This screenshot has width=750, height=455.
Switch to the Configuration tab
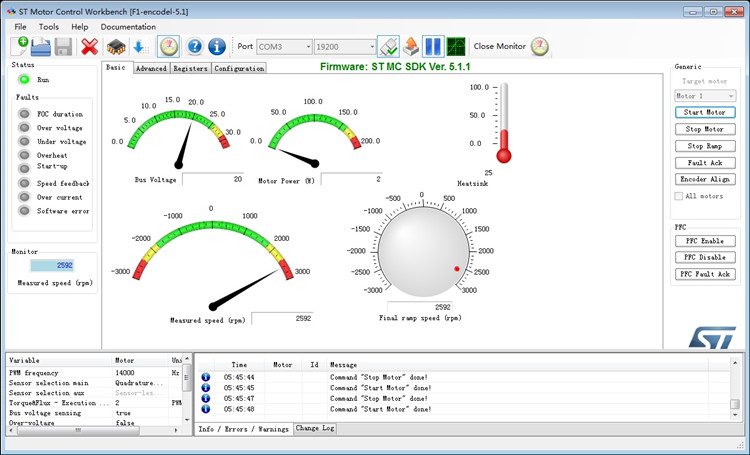coord(239,68)
